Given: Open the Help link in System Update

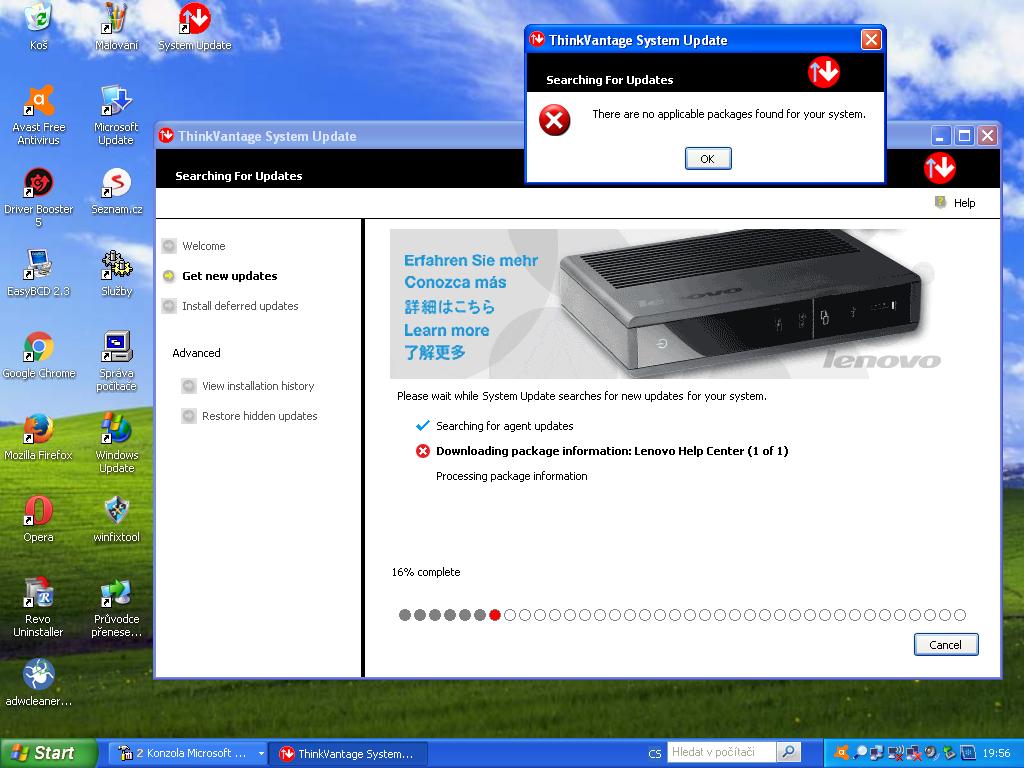Looking at the screenshot, I should tap(964, 202).
